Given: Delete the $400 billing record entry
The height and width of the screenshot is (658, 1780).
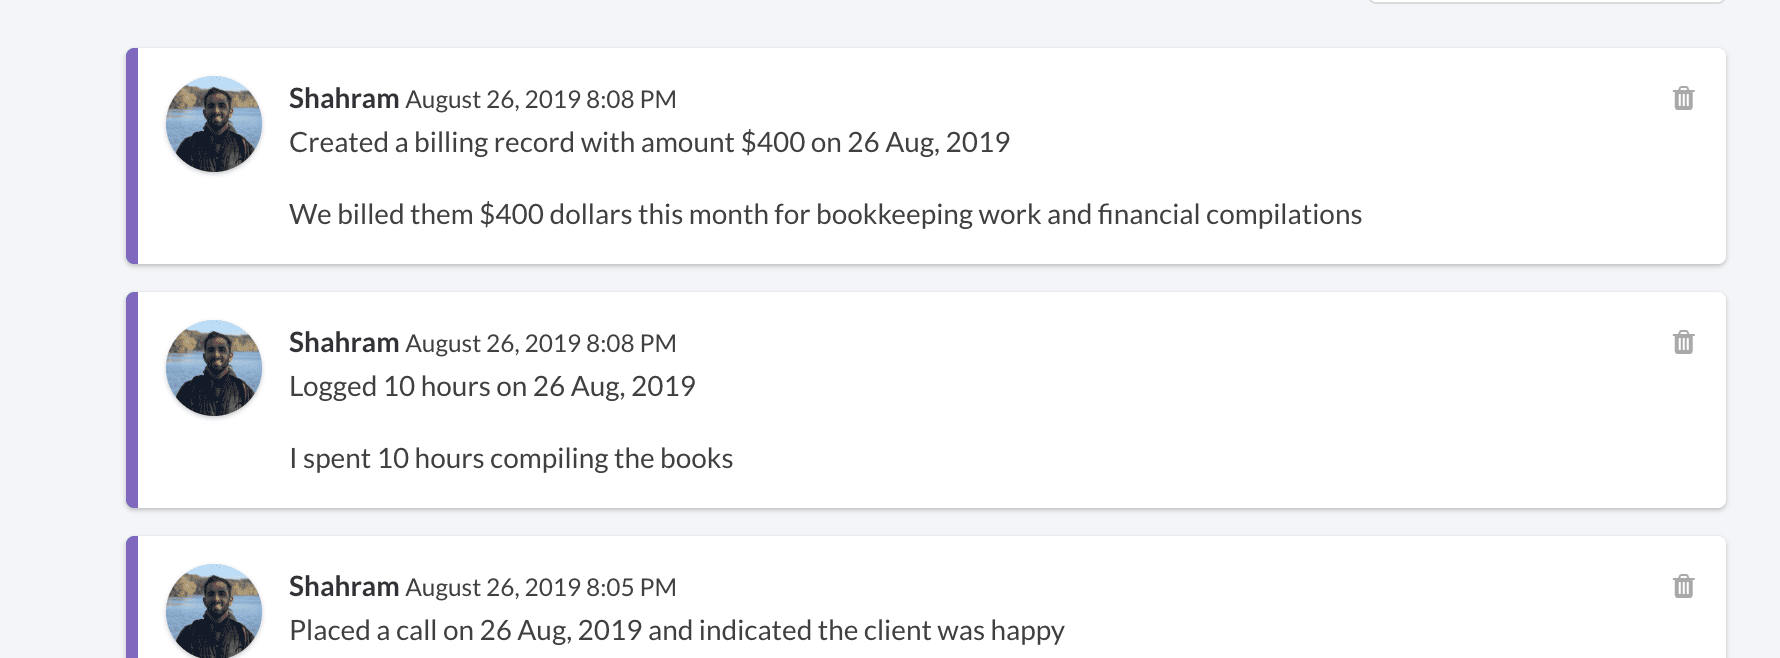Looking at the screenshot, I should [1683, 98].
